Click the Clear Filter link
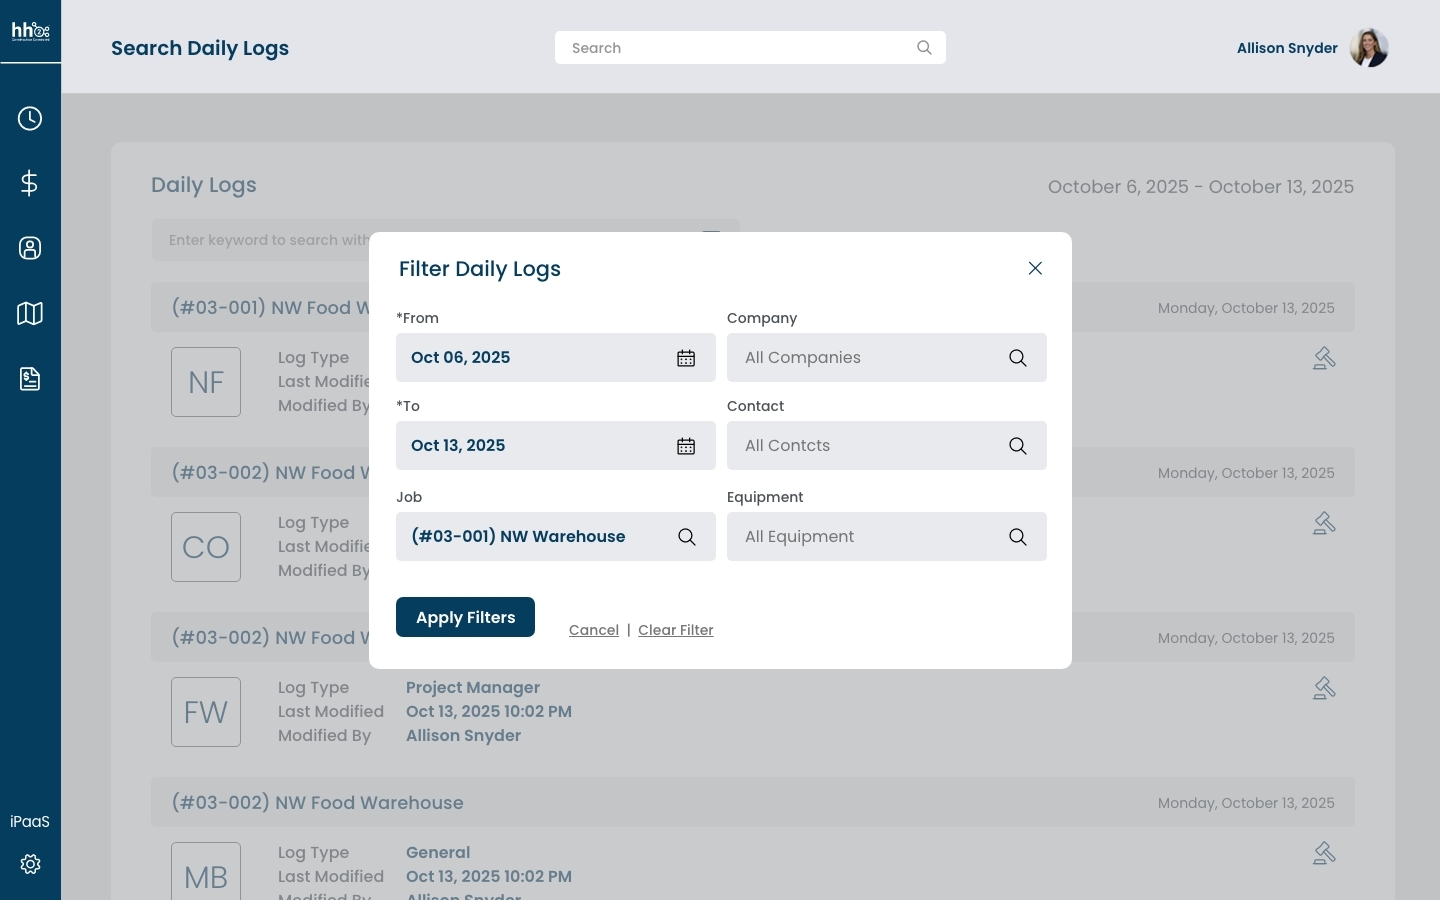Viewport: 1440px width, 900px height. pos(676,630)
